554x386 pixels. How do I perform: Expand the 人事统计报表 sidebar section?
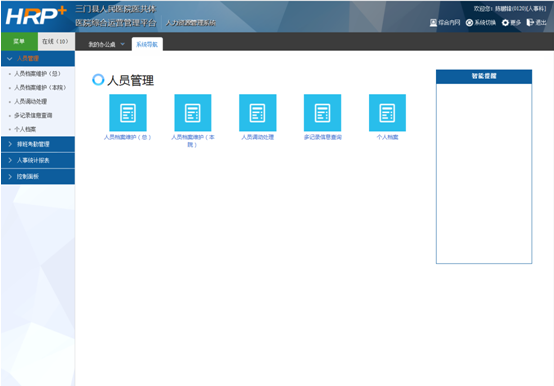(38, 160)
